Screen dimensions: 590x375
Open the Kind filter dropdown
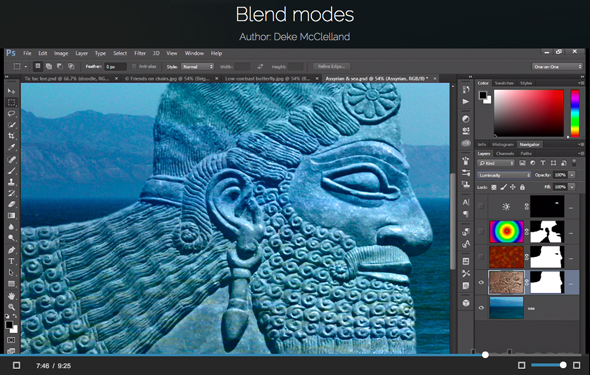click(x=496, y=163)
